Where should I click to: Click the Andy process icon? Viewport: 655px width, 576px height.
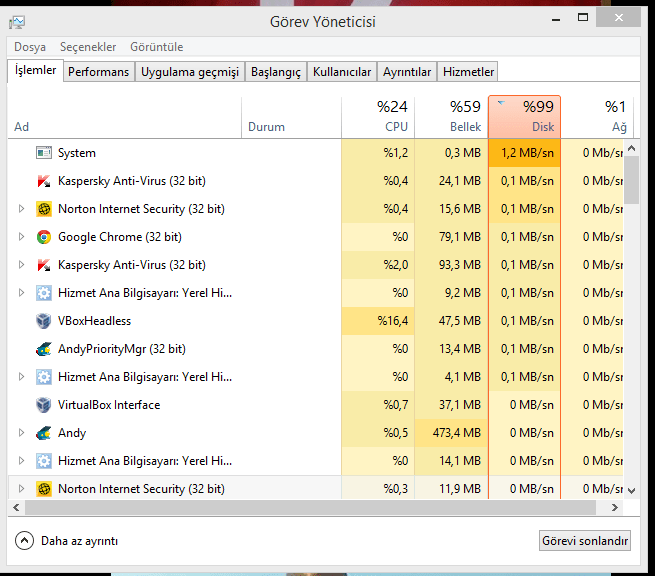coord(43,433)
